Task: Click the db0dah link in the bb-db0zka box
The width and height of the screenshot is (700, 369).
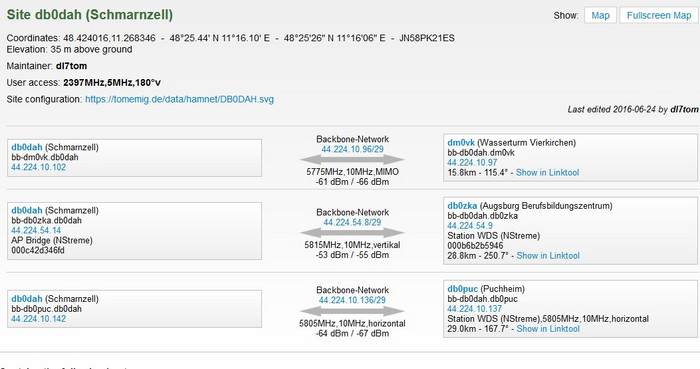Action: (27, 210)
